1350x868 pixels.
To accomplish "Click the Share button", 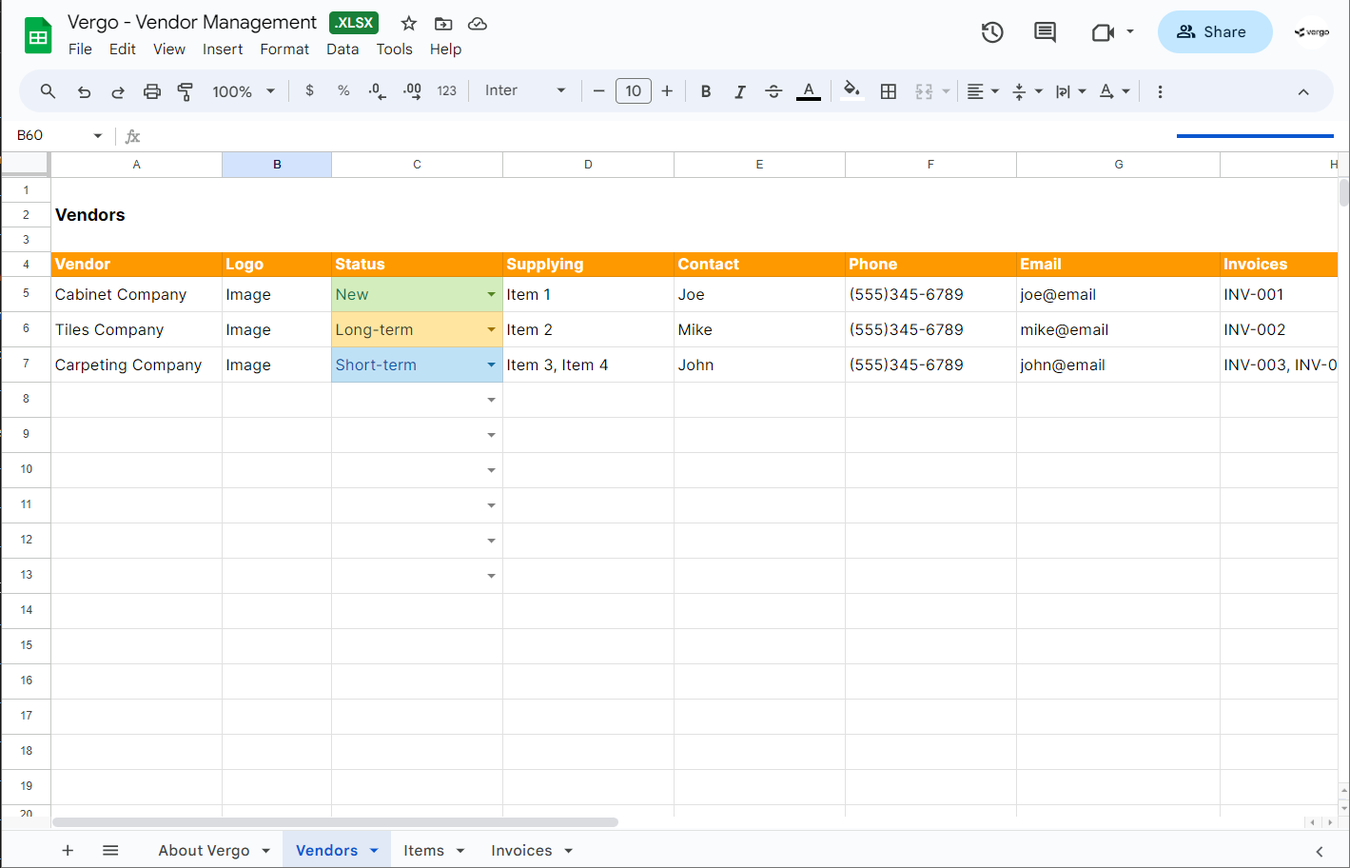I will tap(1213, 31).
